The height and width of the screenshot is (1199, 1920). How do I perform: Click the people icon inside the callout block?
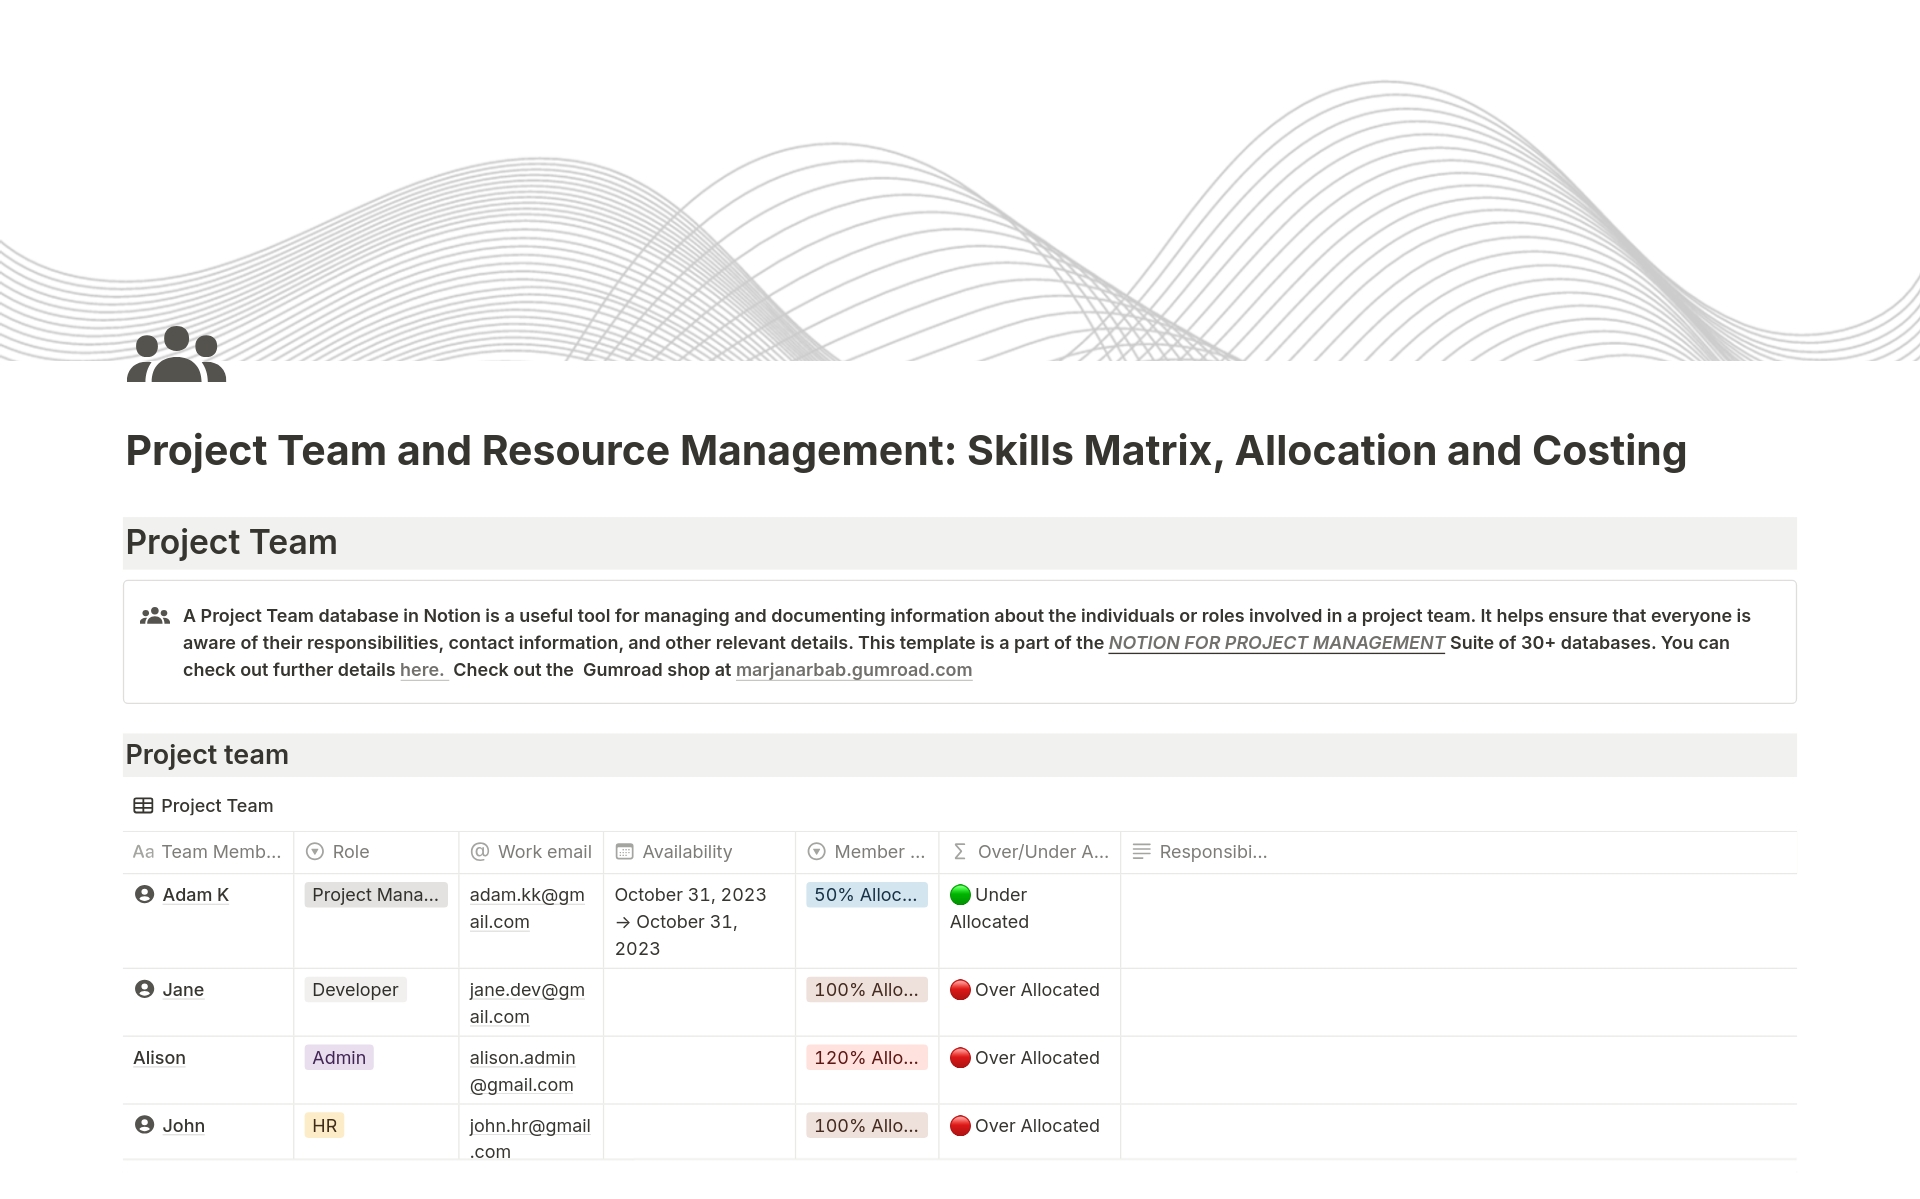pyautogui.click(x=155, y=616)
